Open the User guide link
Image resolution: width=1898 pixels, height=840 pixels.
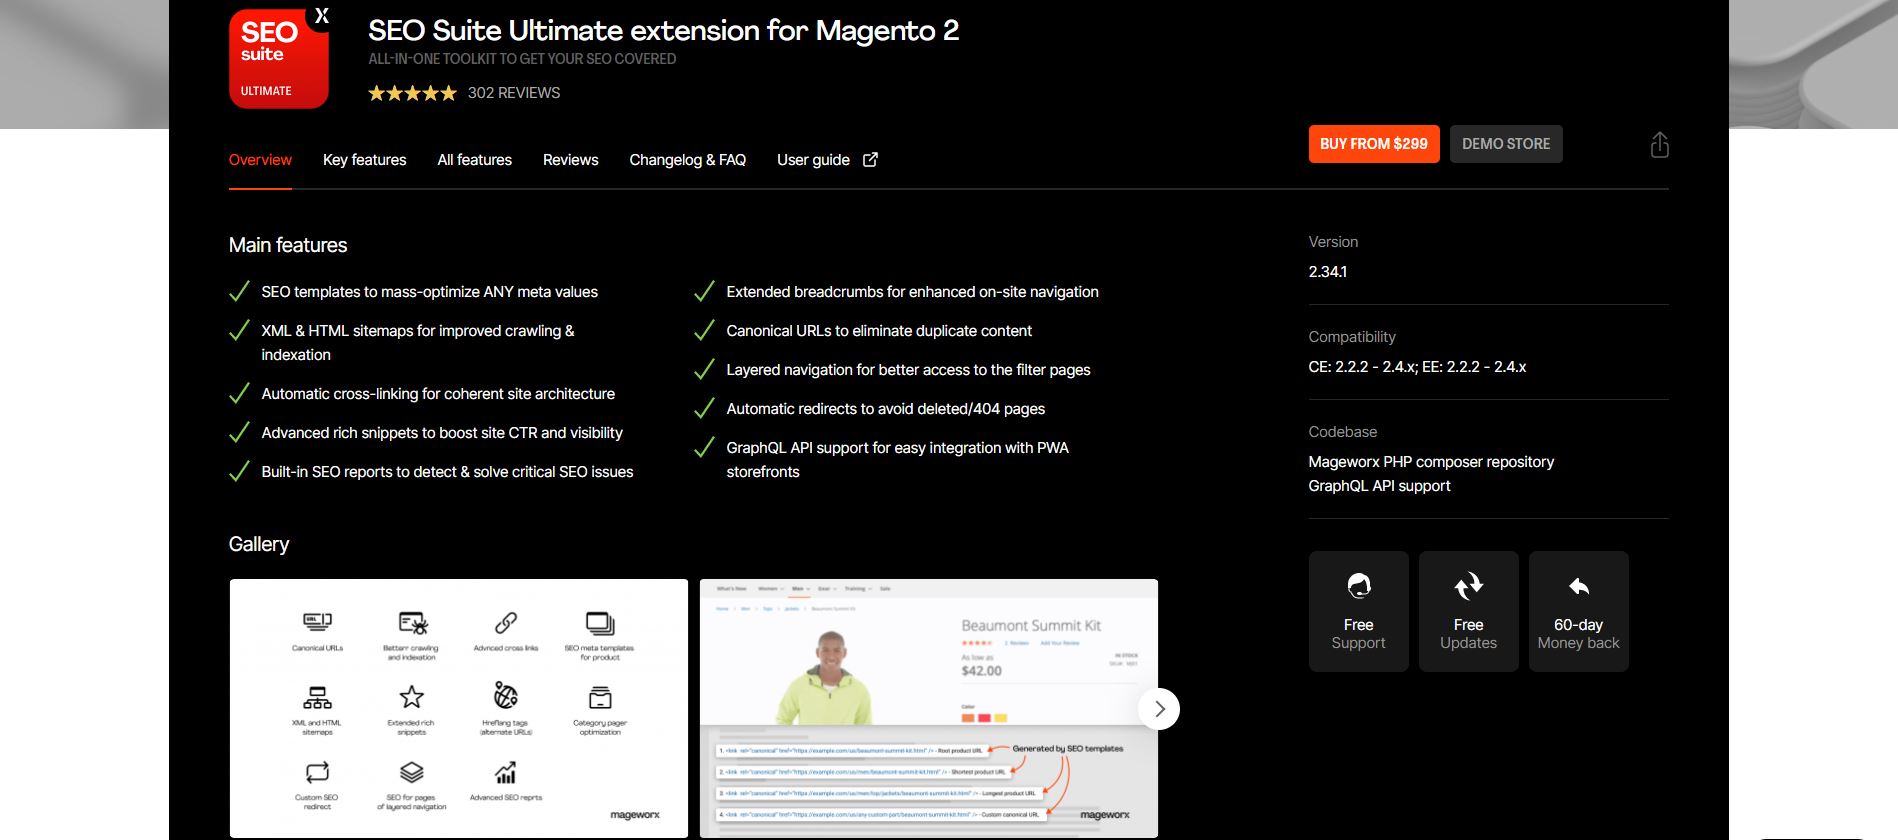(813, 160)
